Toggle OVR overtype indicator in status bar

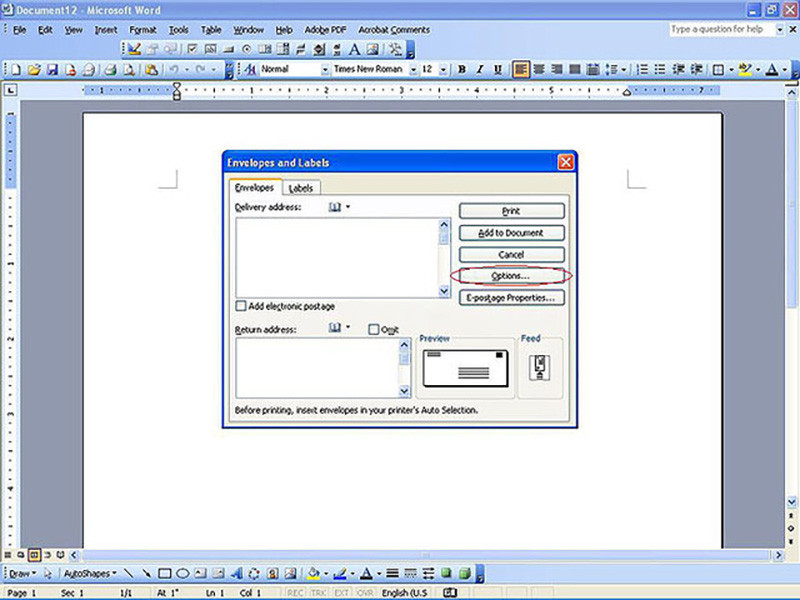tap(365, 593)
